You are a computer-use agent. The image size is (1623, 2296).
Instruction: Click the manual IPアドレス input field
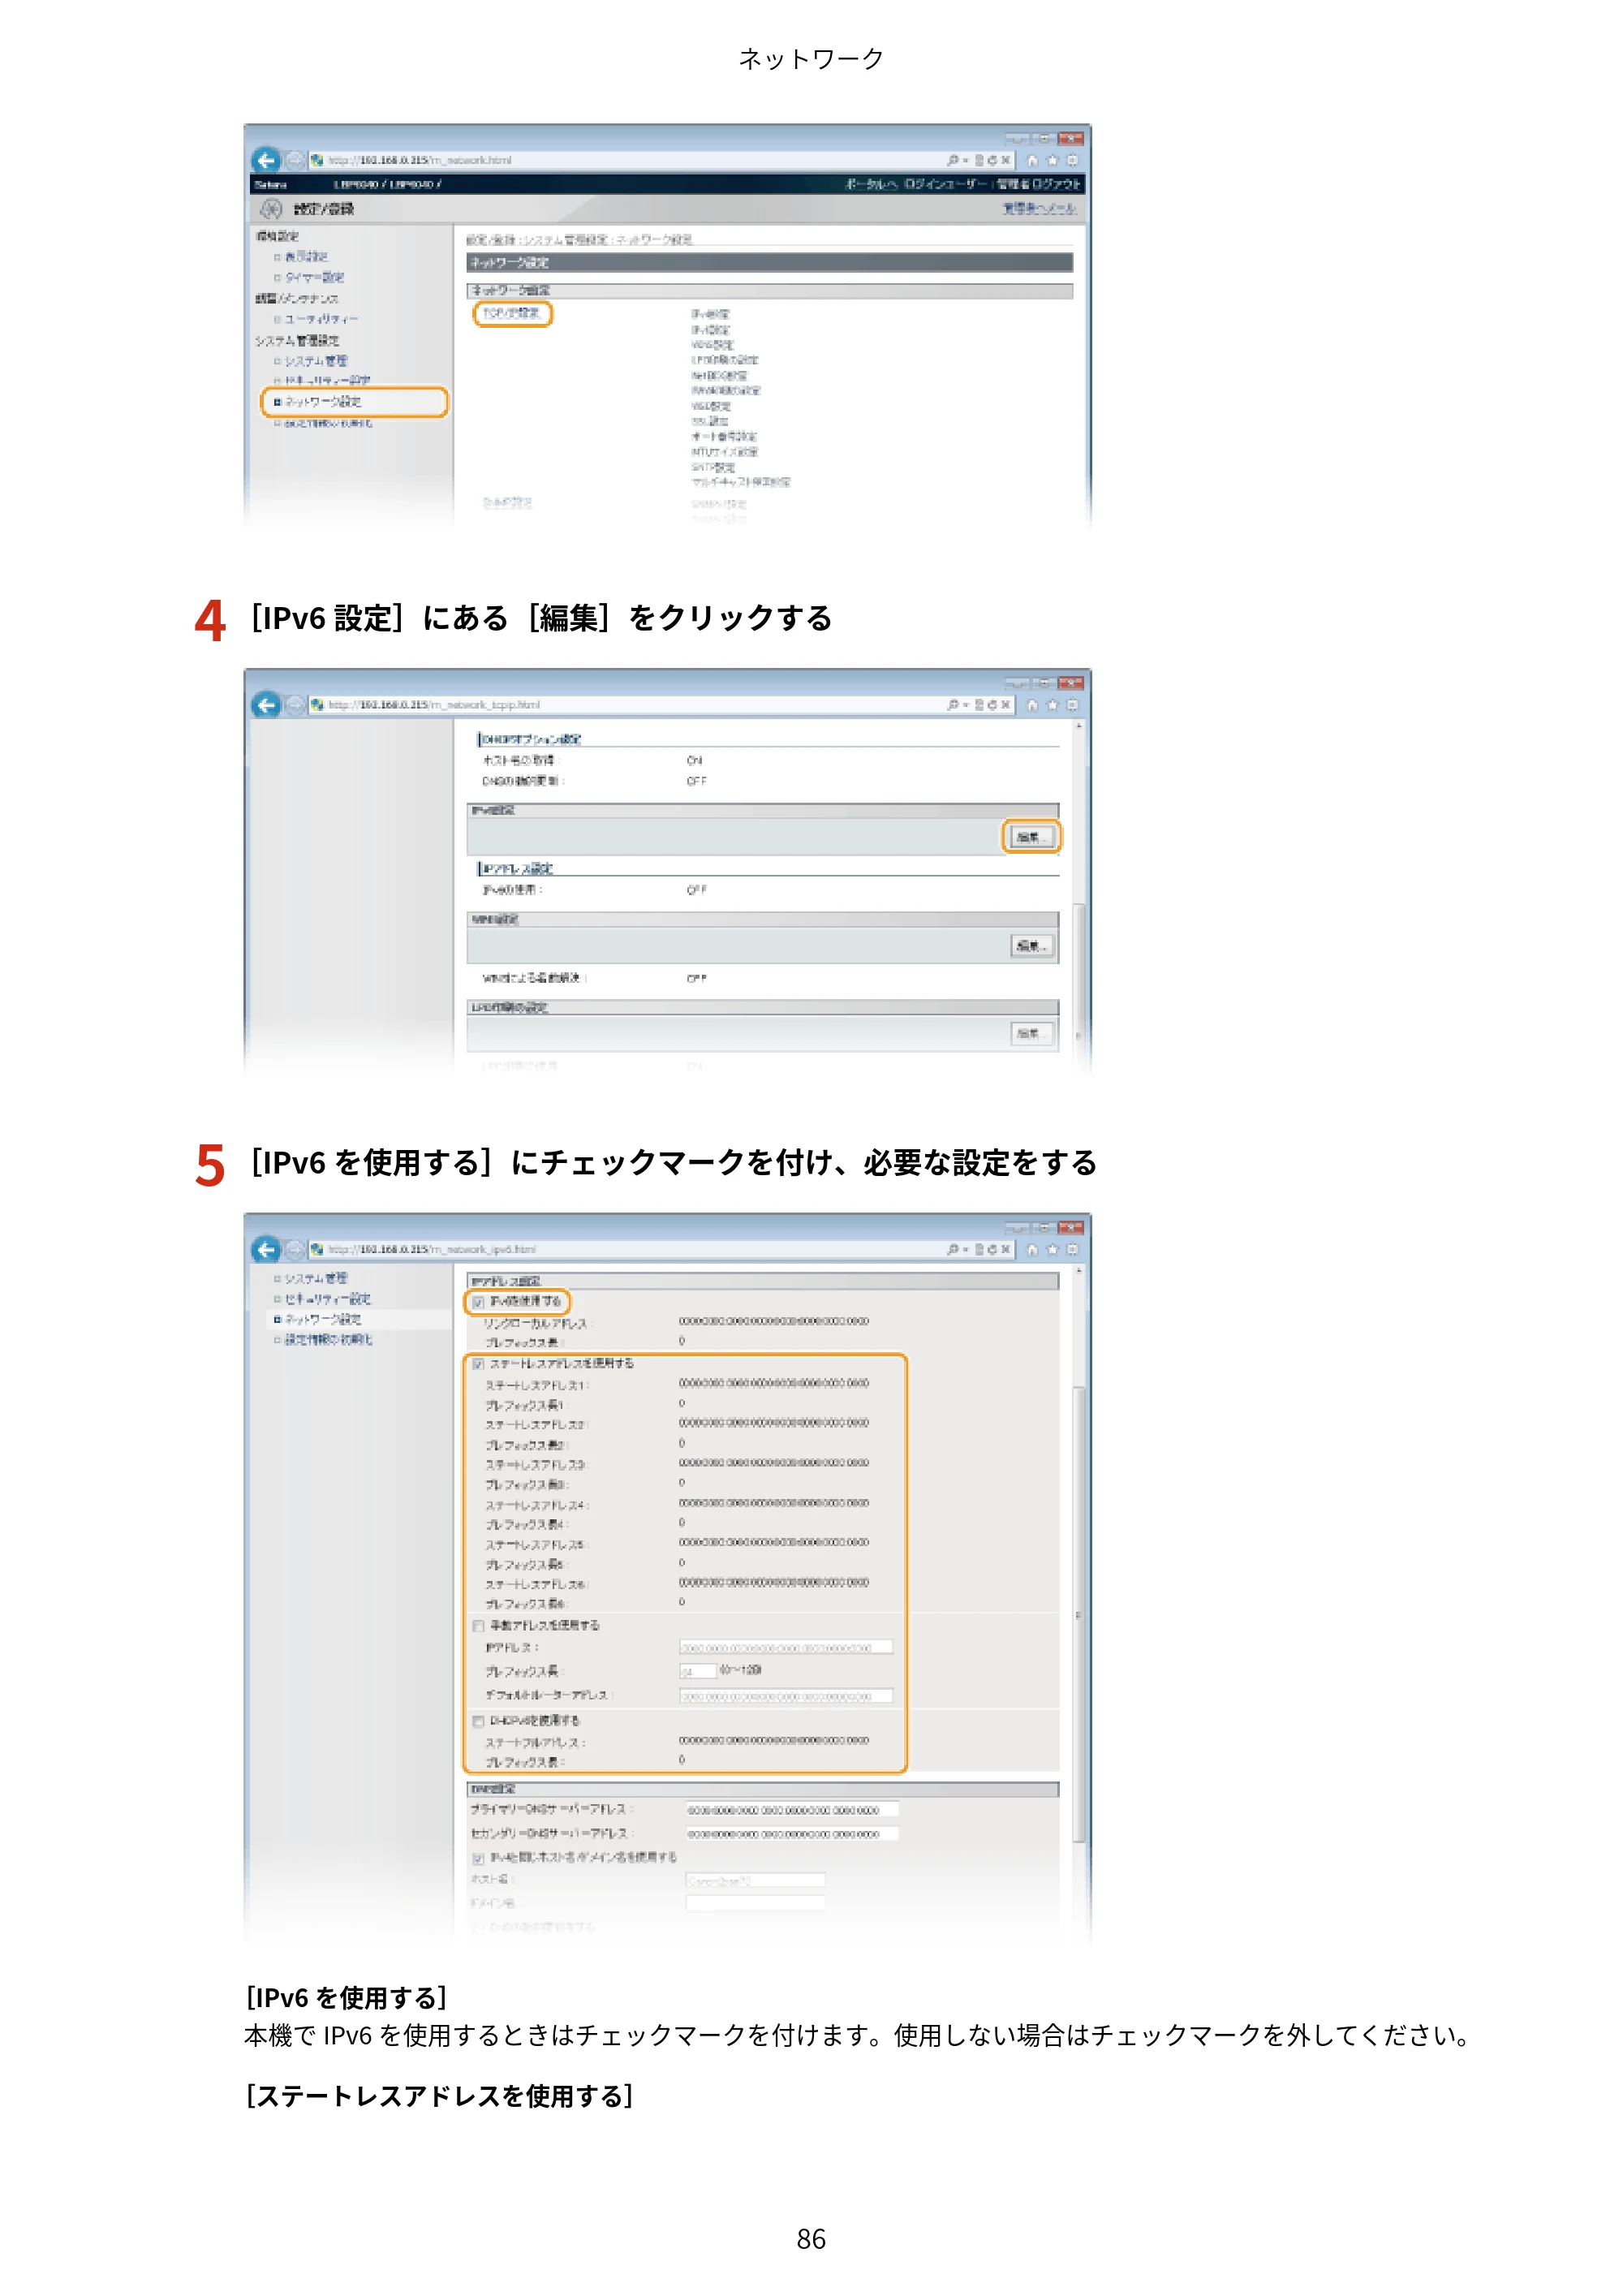click(x=786, y=1647)
